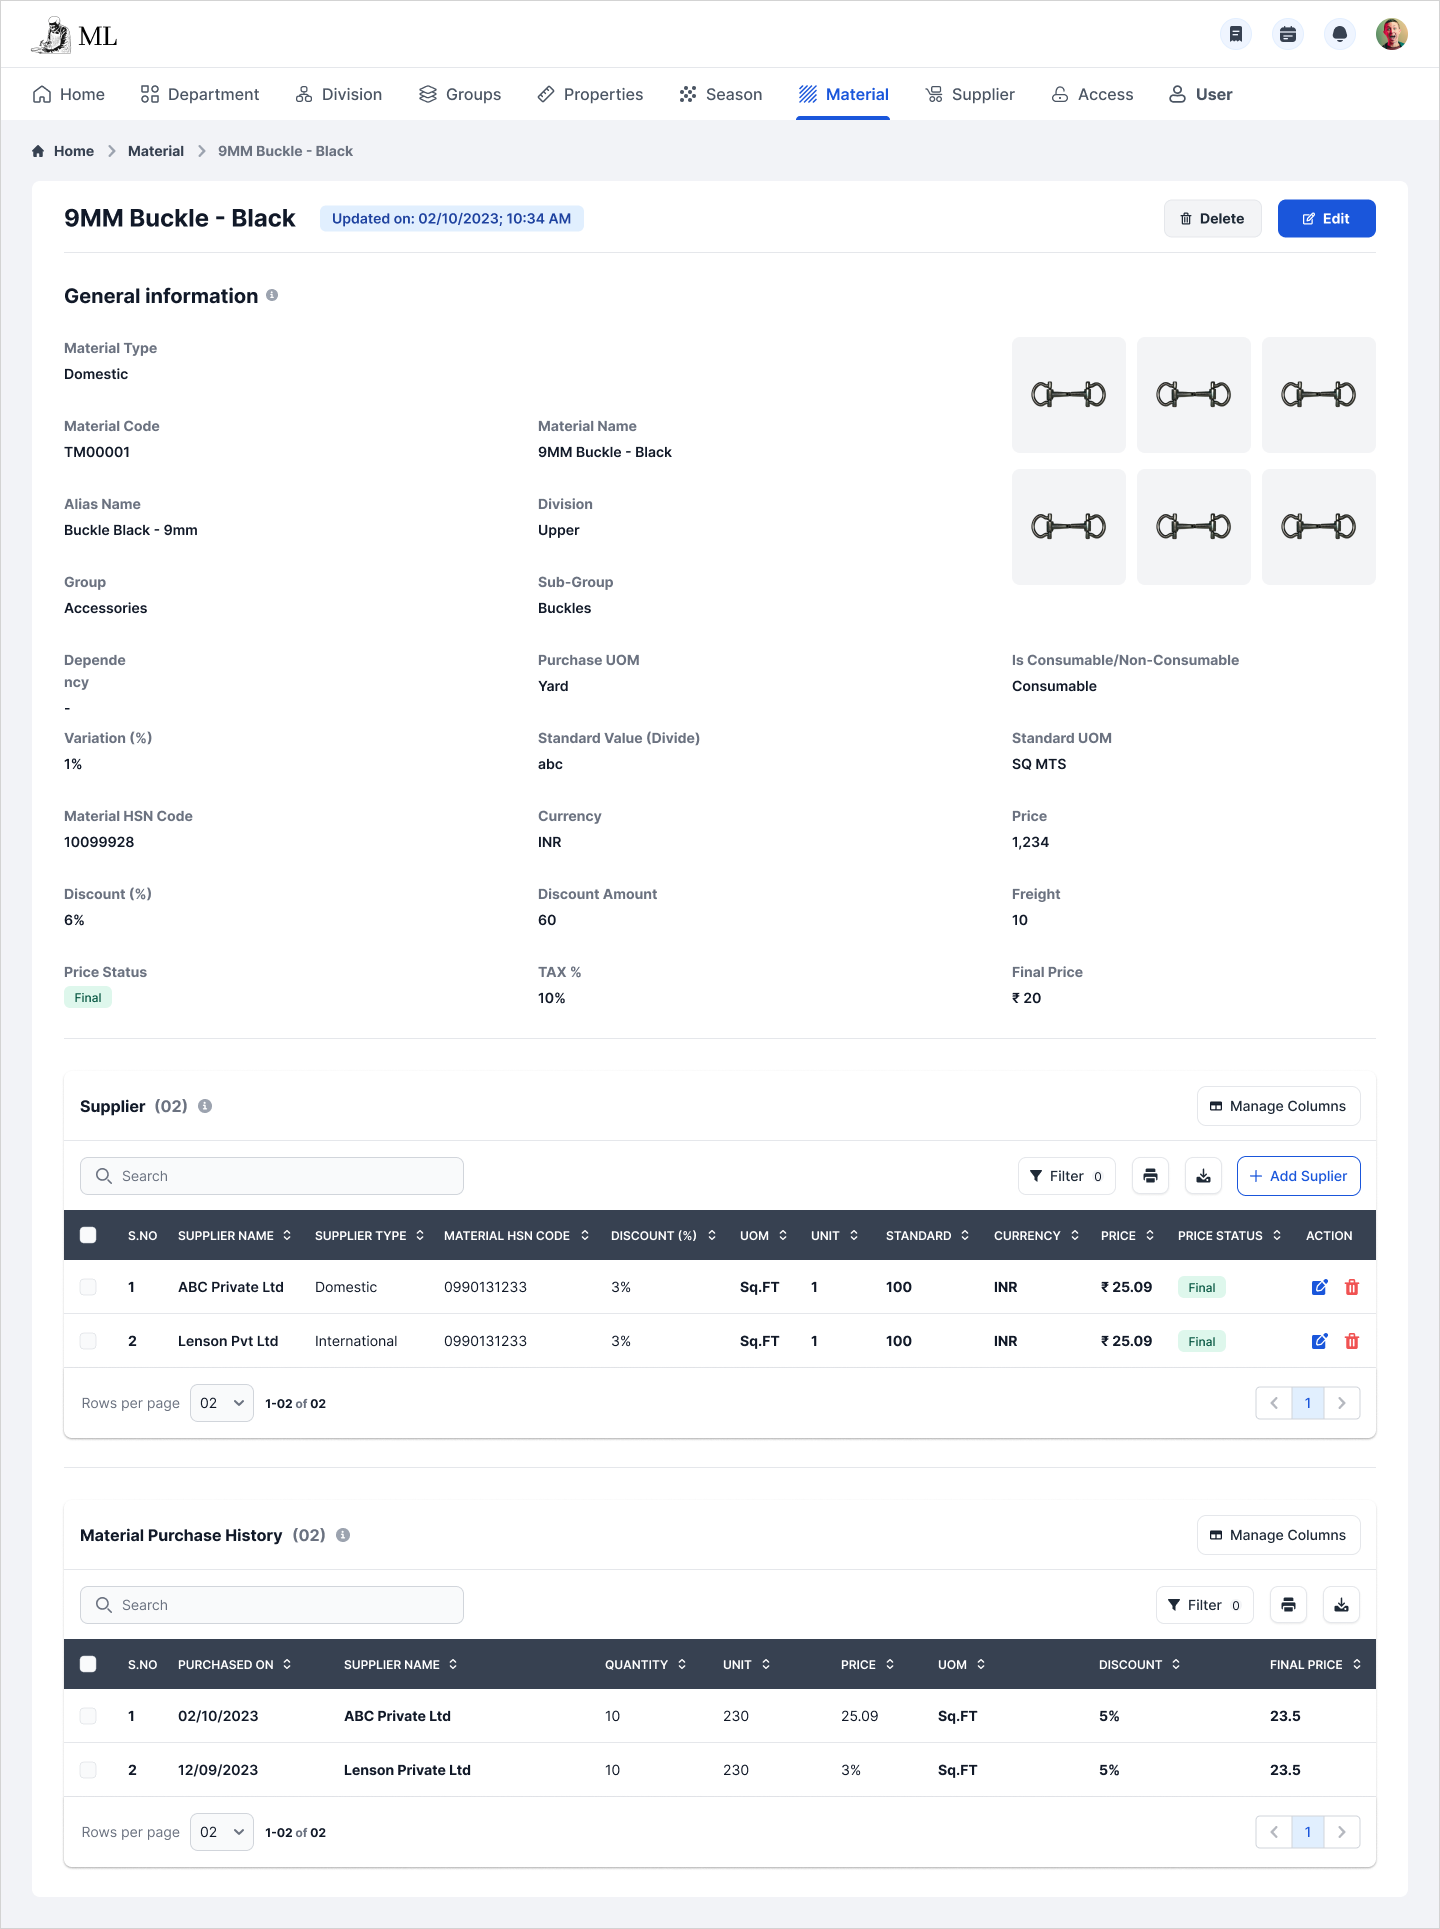Tick the 12/09/2023 purchase row checkbox
1440x1929 pixels.
point(88,1770)
